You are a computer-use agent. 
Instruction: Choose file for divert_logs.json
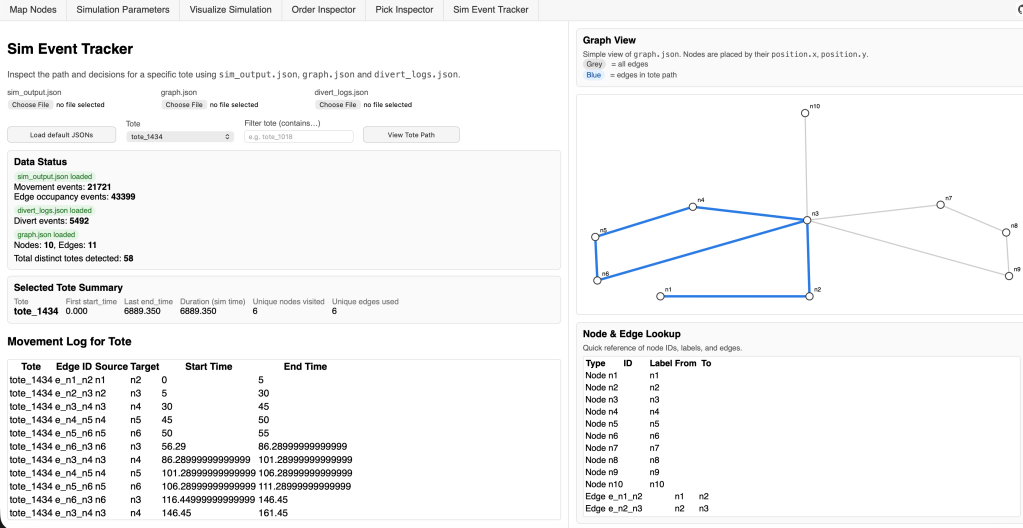337,104
